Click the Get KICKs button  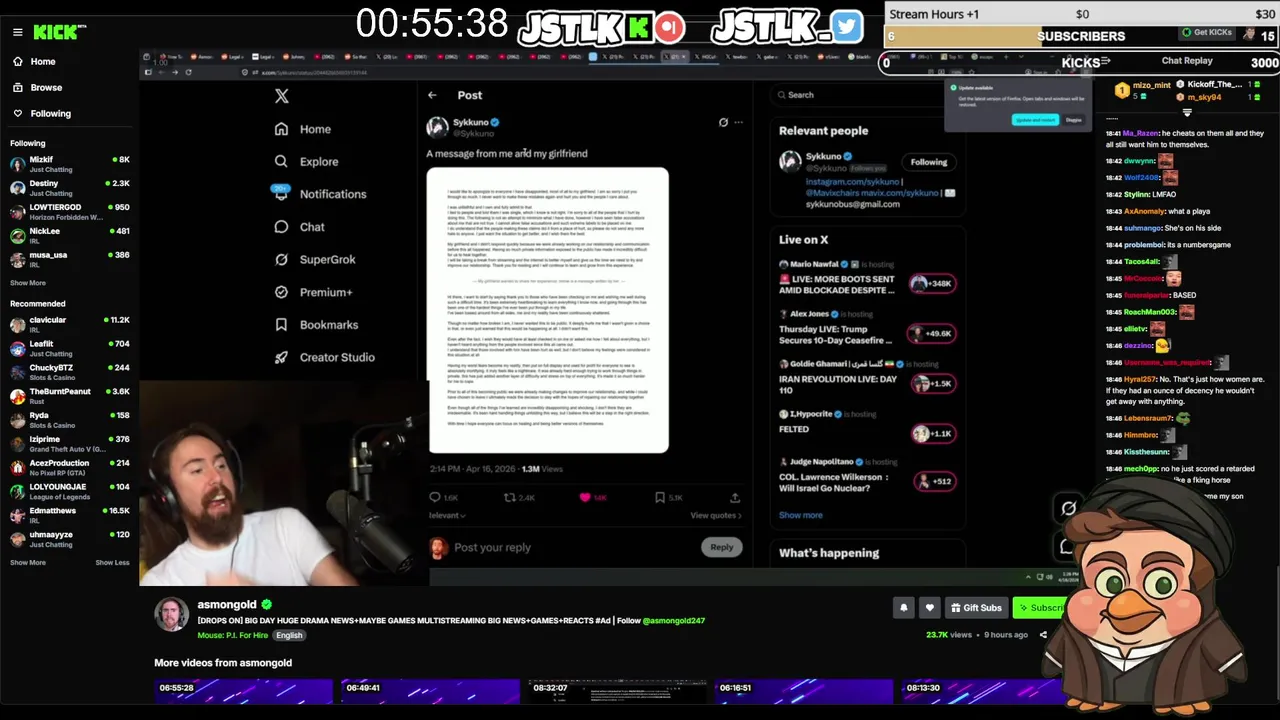click(x=1207, y=33)
